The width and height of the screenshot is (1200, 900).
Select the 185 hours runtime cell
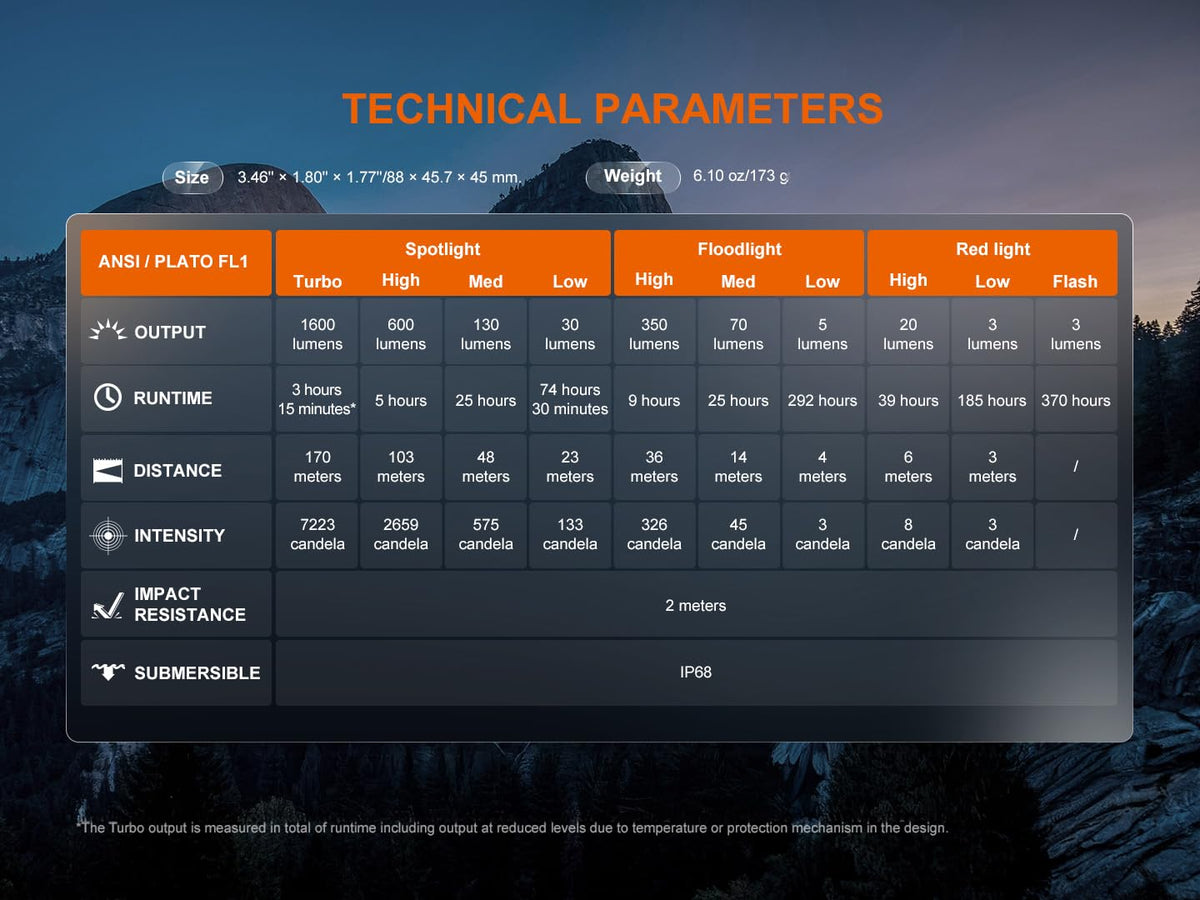[992, 399]
